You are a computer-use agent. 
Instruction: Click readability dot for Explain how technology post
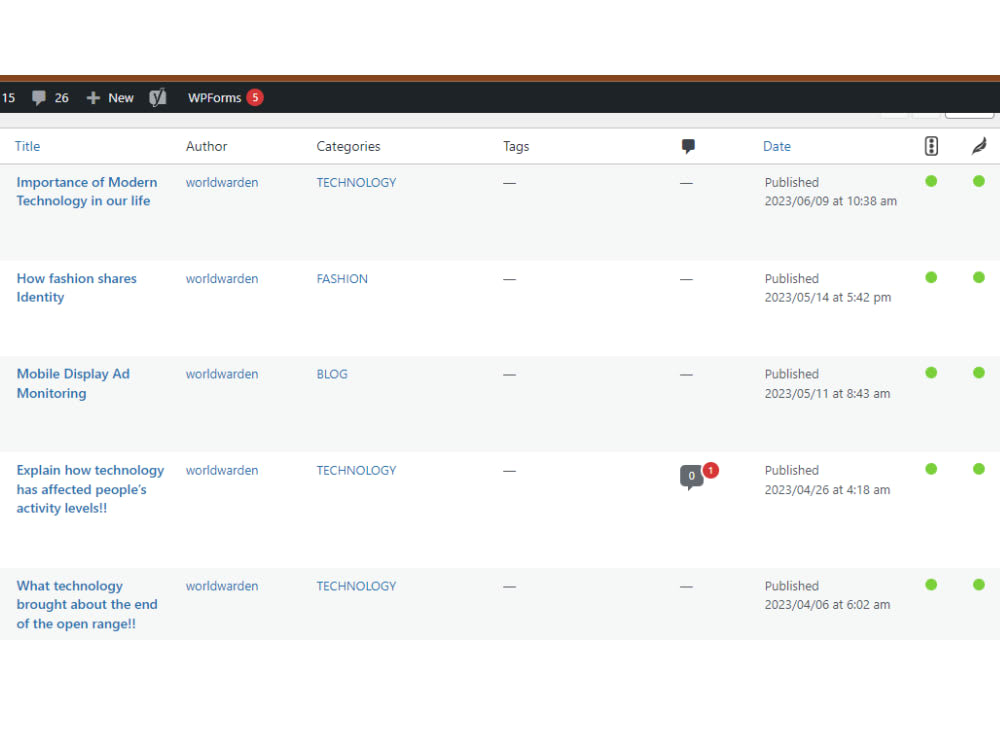pyautogui.click(x=979, y=469)
